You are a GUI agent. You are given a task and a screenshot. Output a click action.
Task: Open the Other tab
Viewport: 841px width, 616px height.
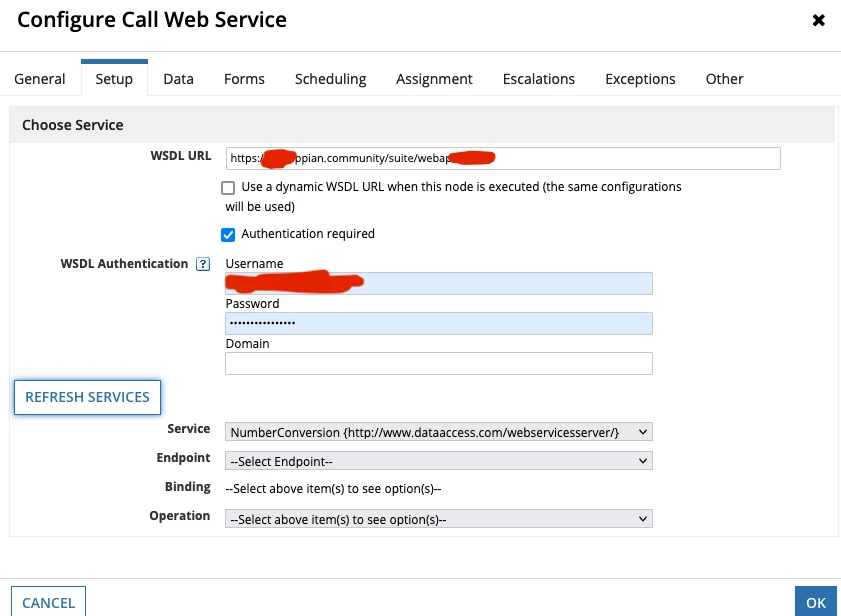tap(725, 79)
